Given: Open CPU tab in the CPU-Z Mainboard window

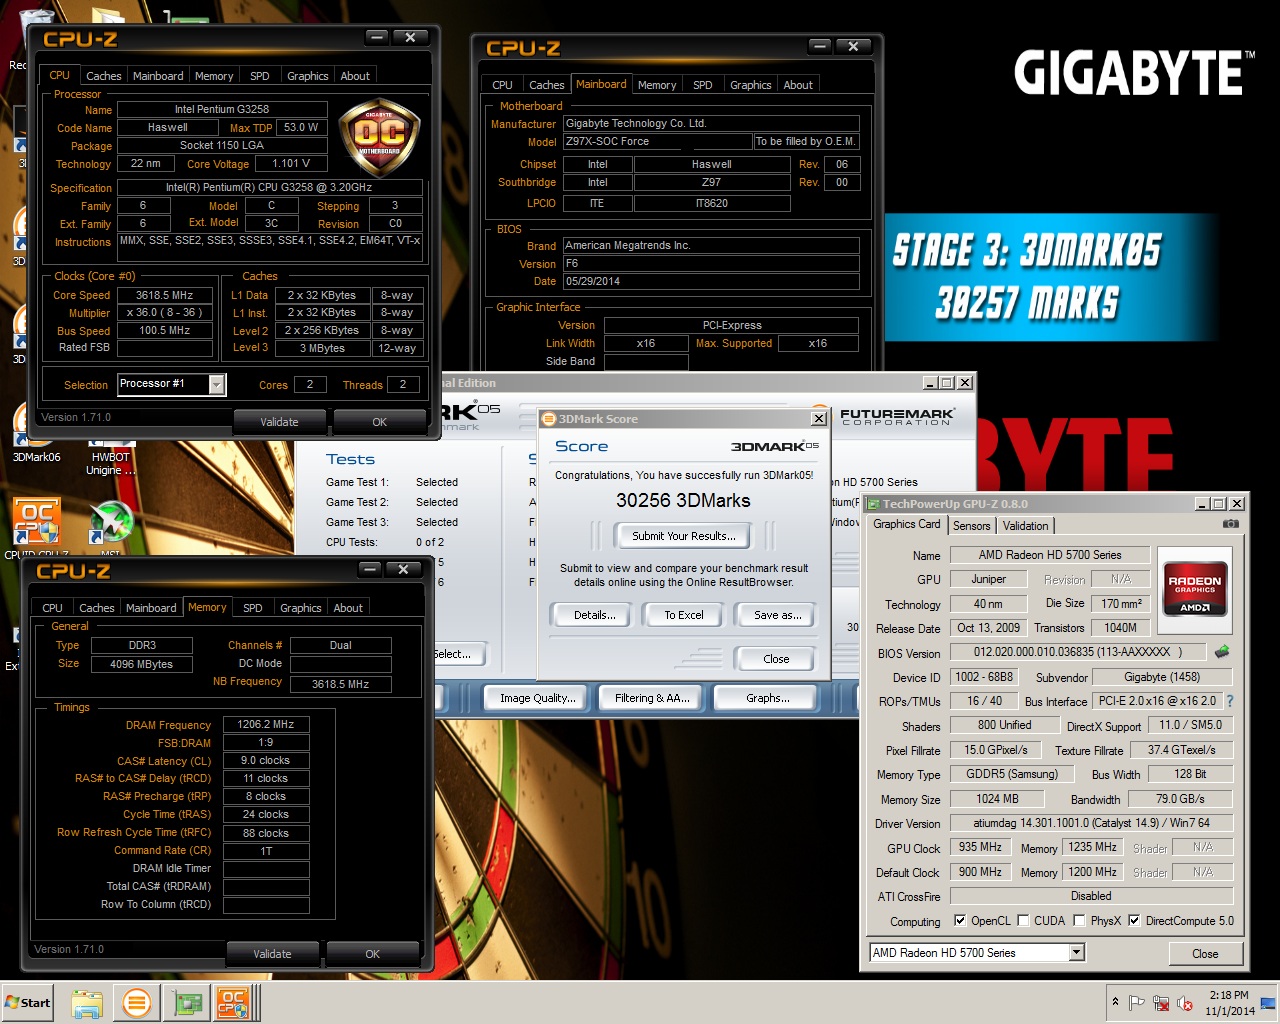Looking at the screenshot, I should (x=502, y=85).
